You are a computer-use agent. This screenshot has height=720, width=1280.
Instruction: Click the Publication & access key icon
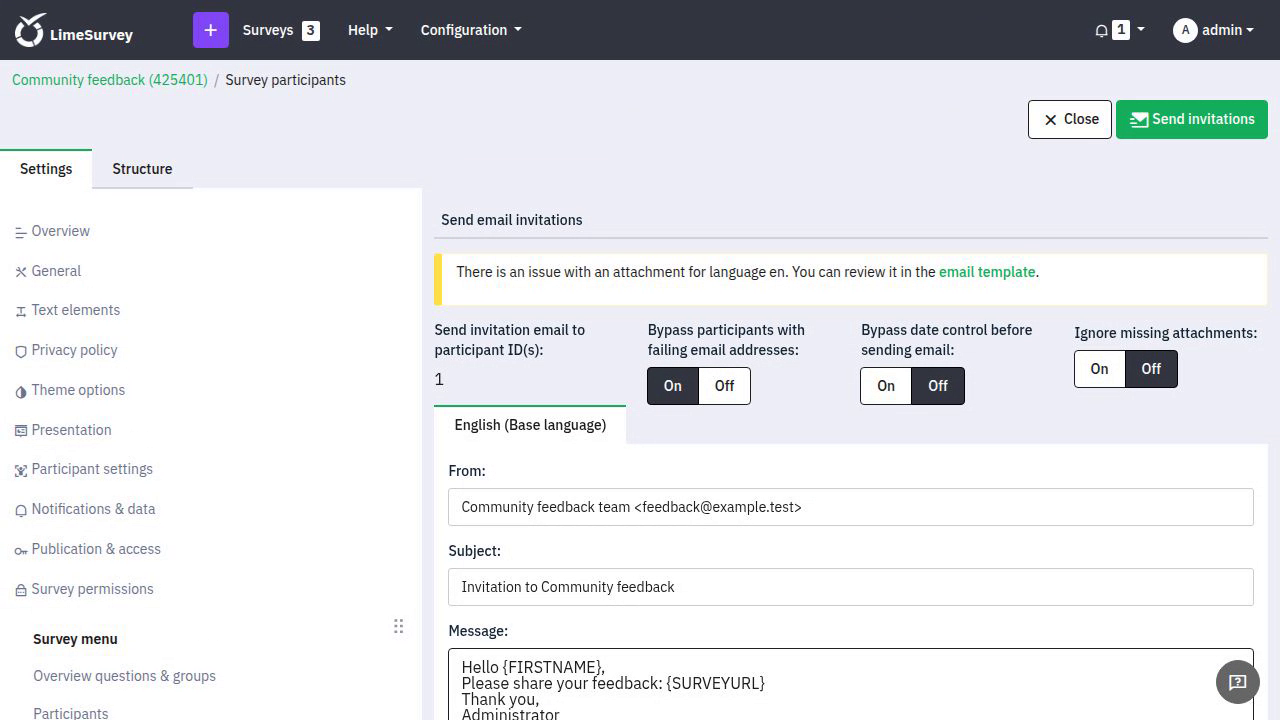(x=21, y=550)
